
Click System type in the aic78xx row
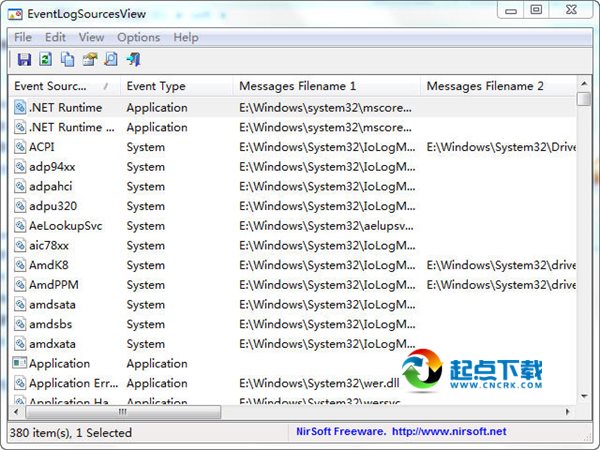coord(146,245)
